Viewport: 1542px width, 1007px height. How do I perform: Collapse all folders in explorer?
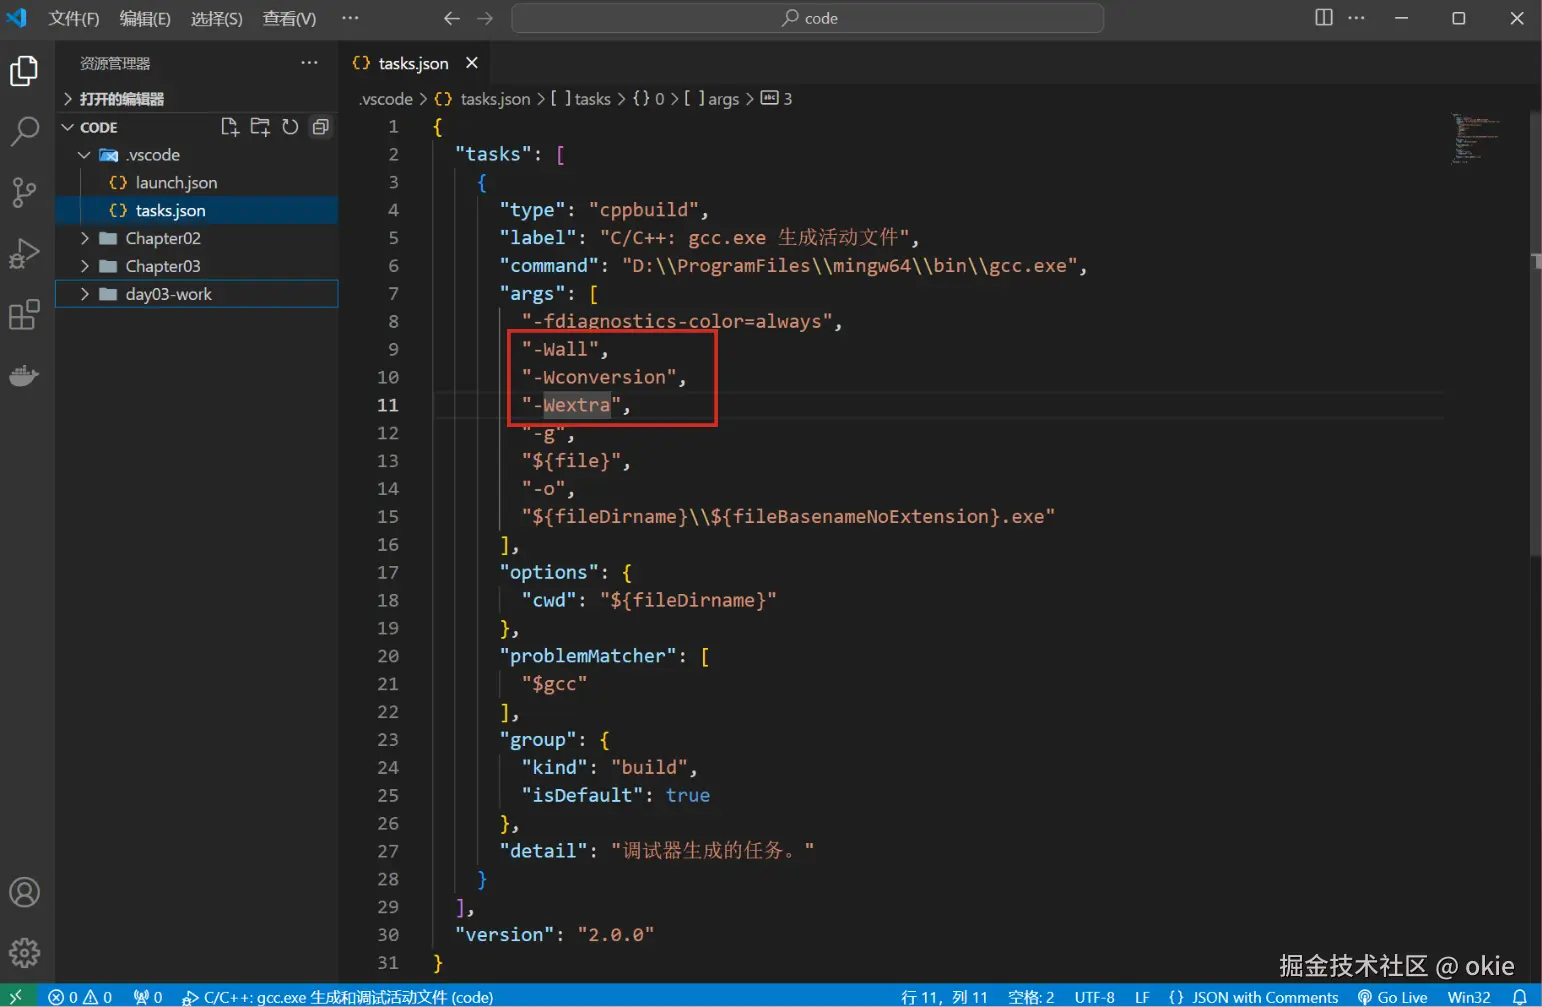320,127
